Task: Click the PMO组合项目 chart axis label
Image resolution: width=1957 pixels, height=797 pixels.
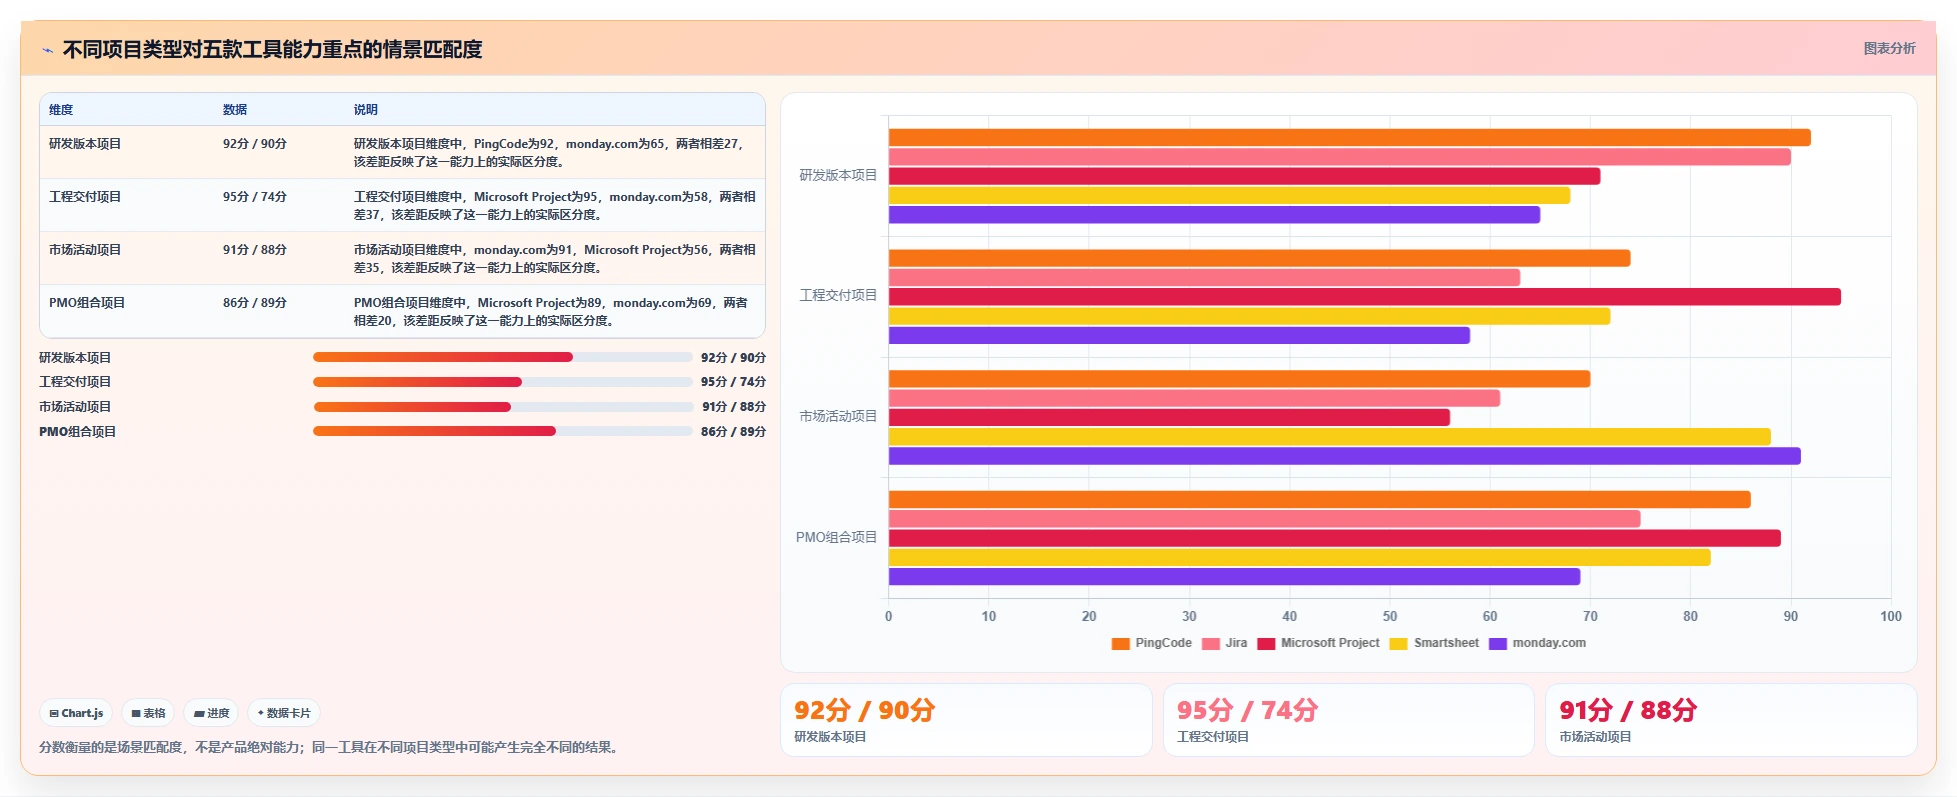Action: (x=836, y=537)
